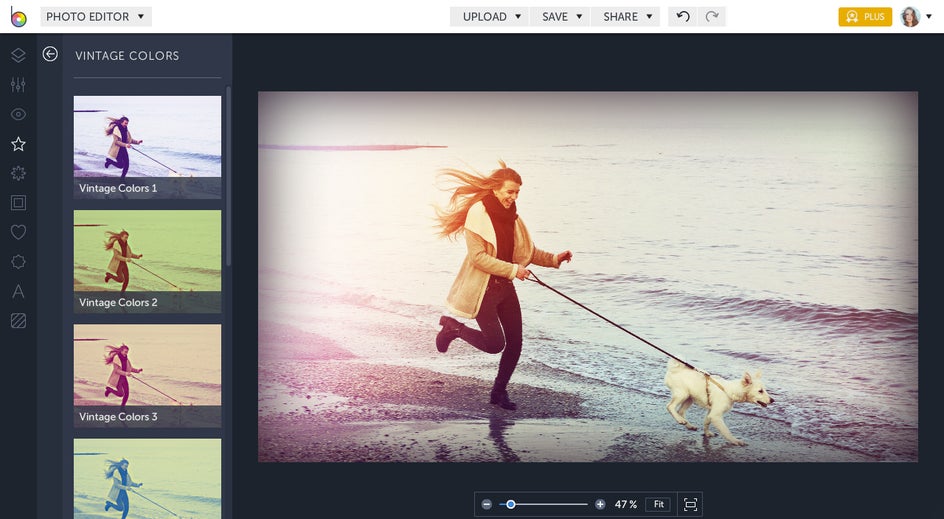Open the Touch Up eye icon
Viewport: 944px width, 519px height.
(x=18, y=114)
